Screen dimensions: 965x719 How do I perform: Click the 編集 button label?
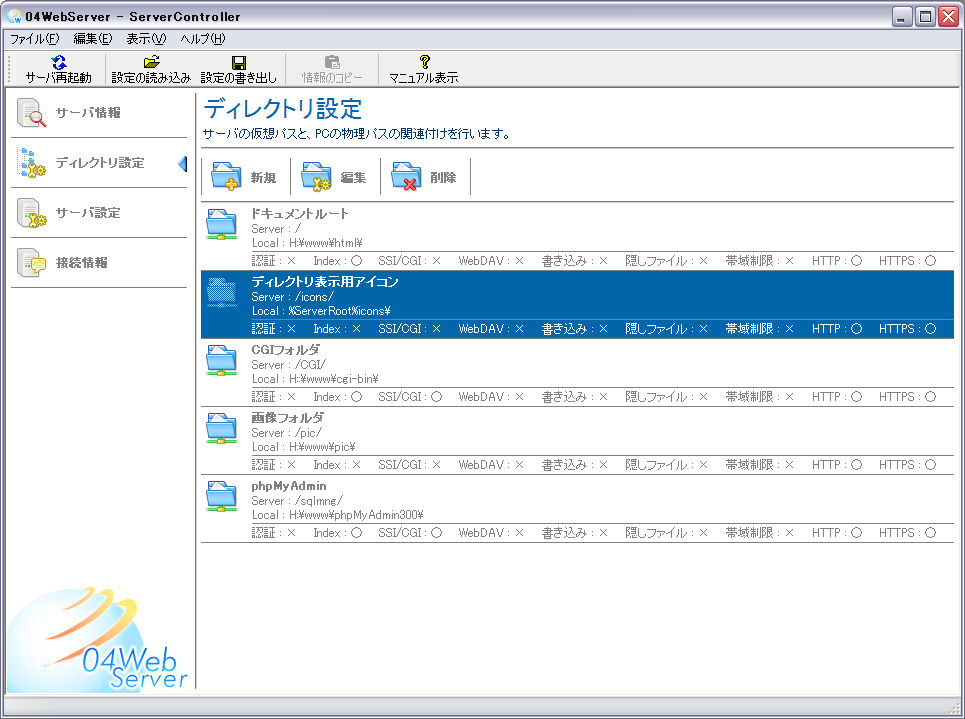[353, 177]
